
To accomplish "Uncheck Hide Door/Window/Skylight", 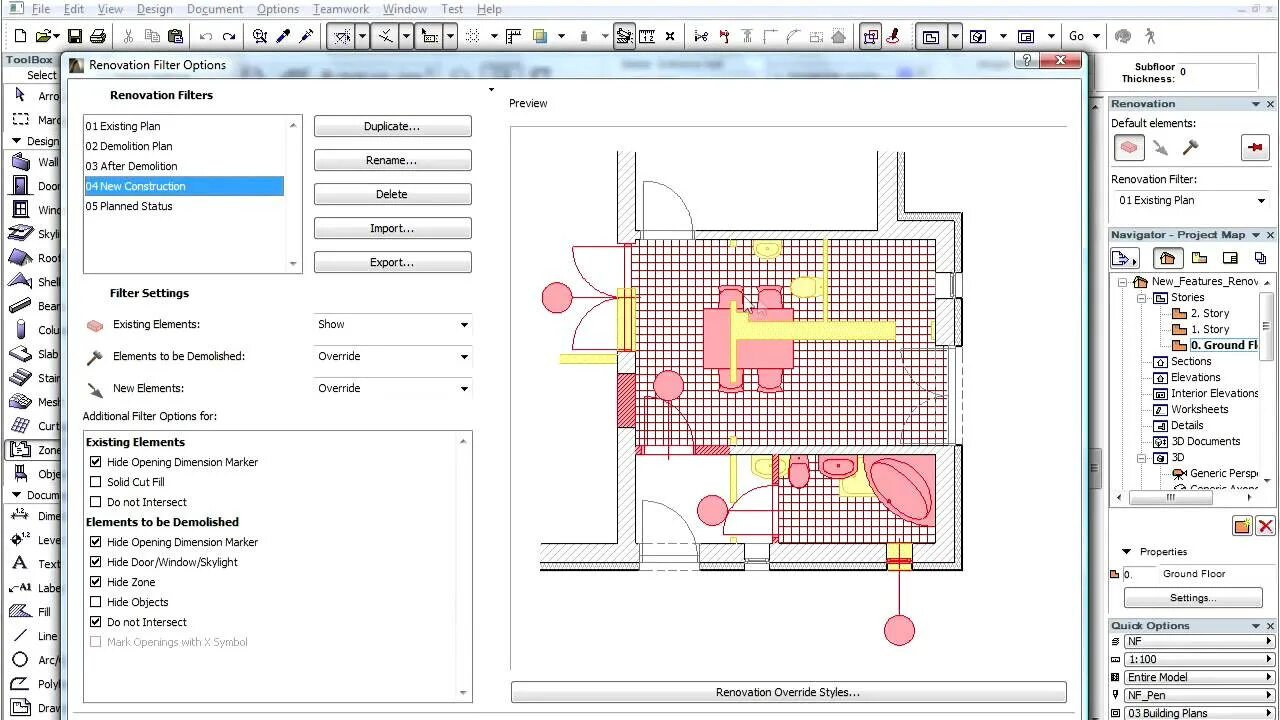I will click(96, 562).
